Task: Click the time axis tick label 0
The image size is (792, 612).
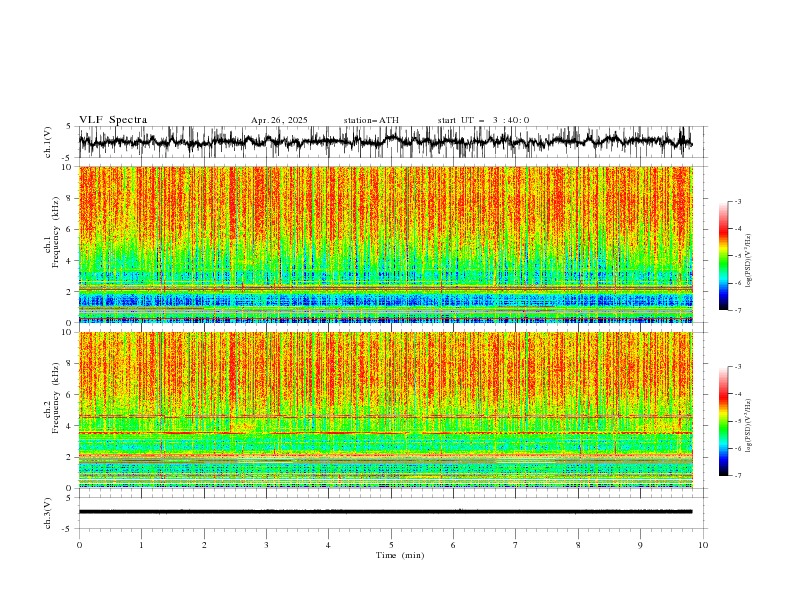Action: pyautogui.click(x=79, y=545)
